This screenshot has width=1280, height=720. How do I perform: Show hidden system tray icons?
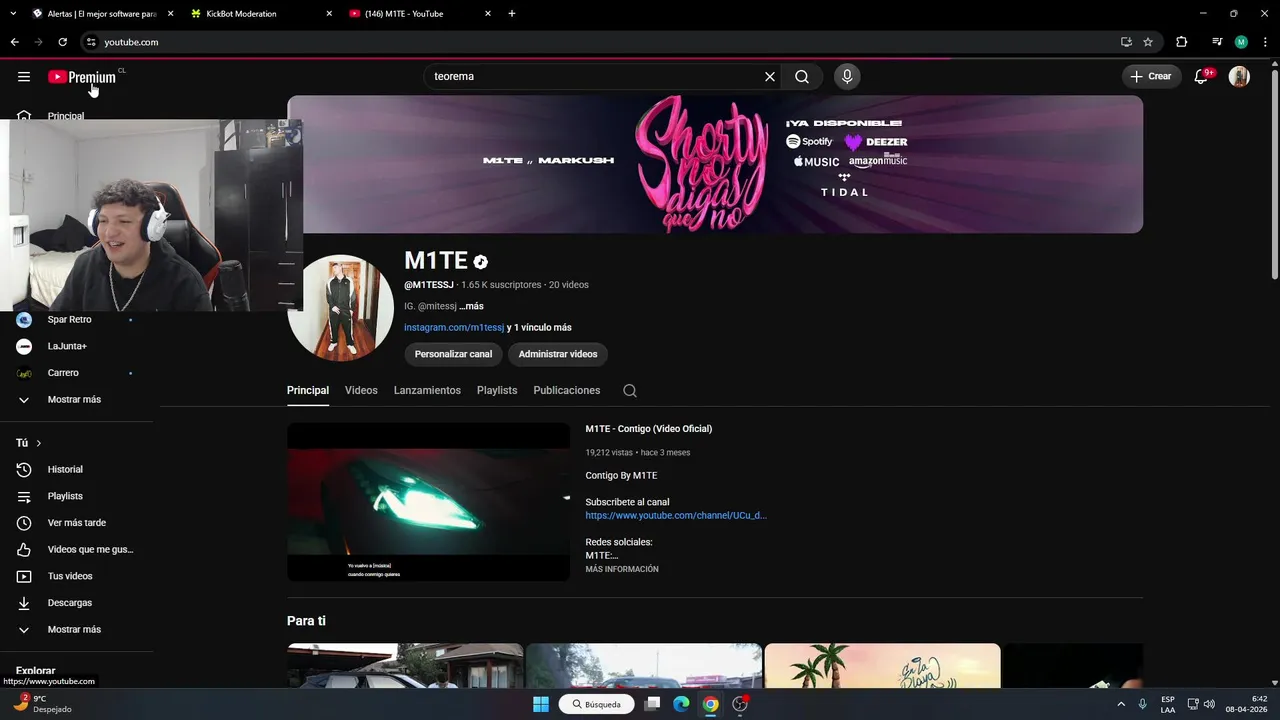tap(1120, 704)
